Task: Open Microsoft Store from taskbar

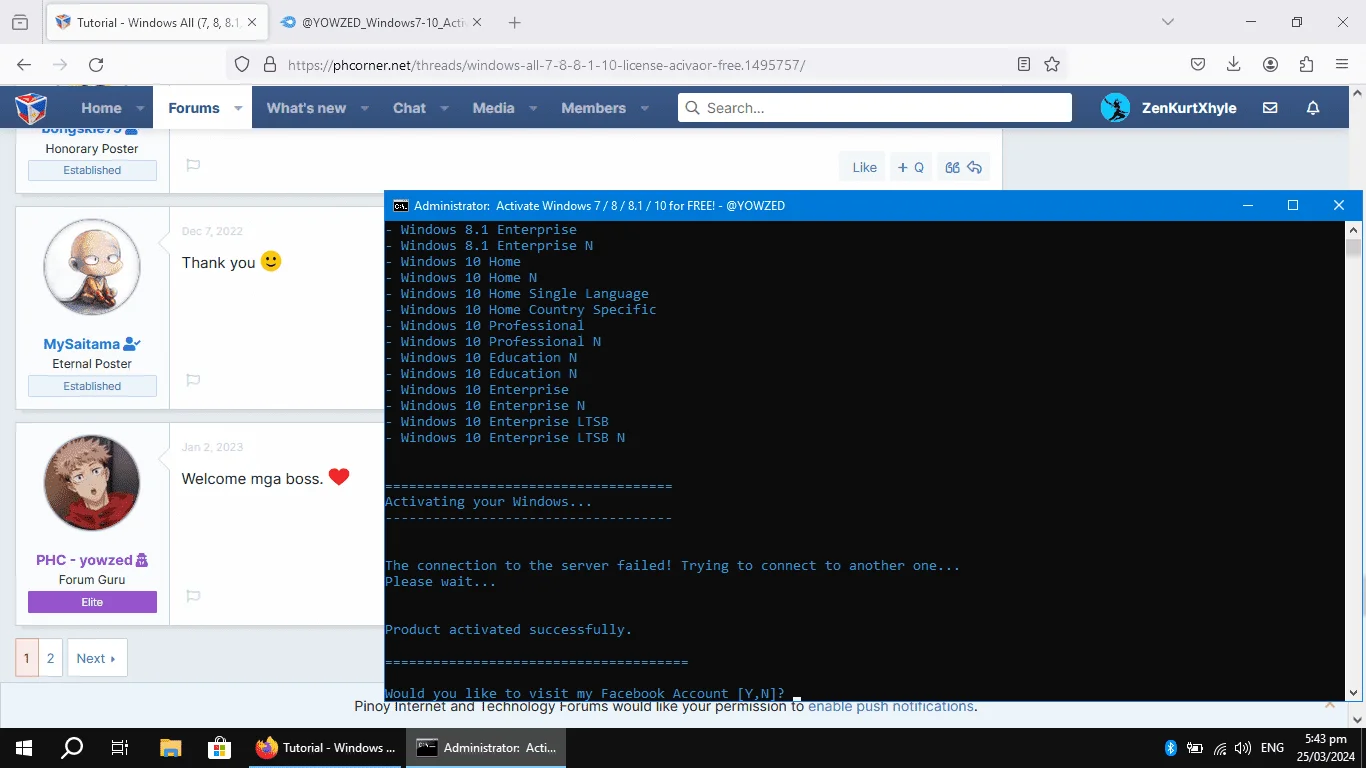Action: tap(219, 747)
